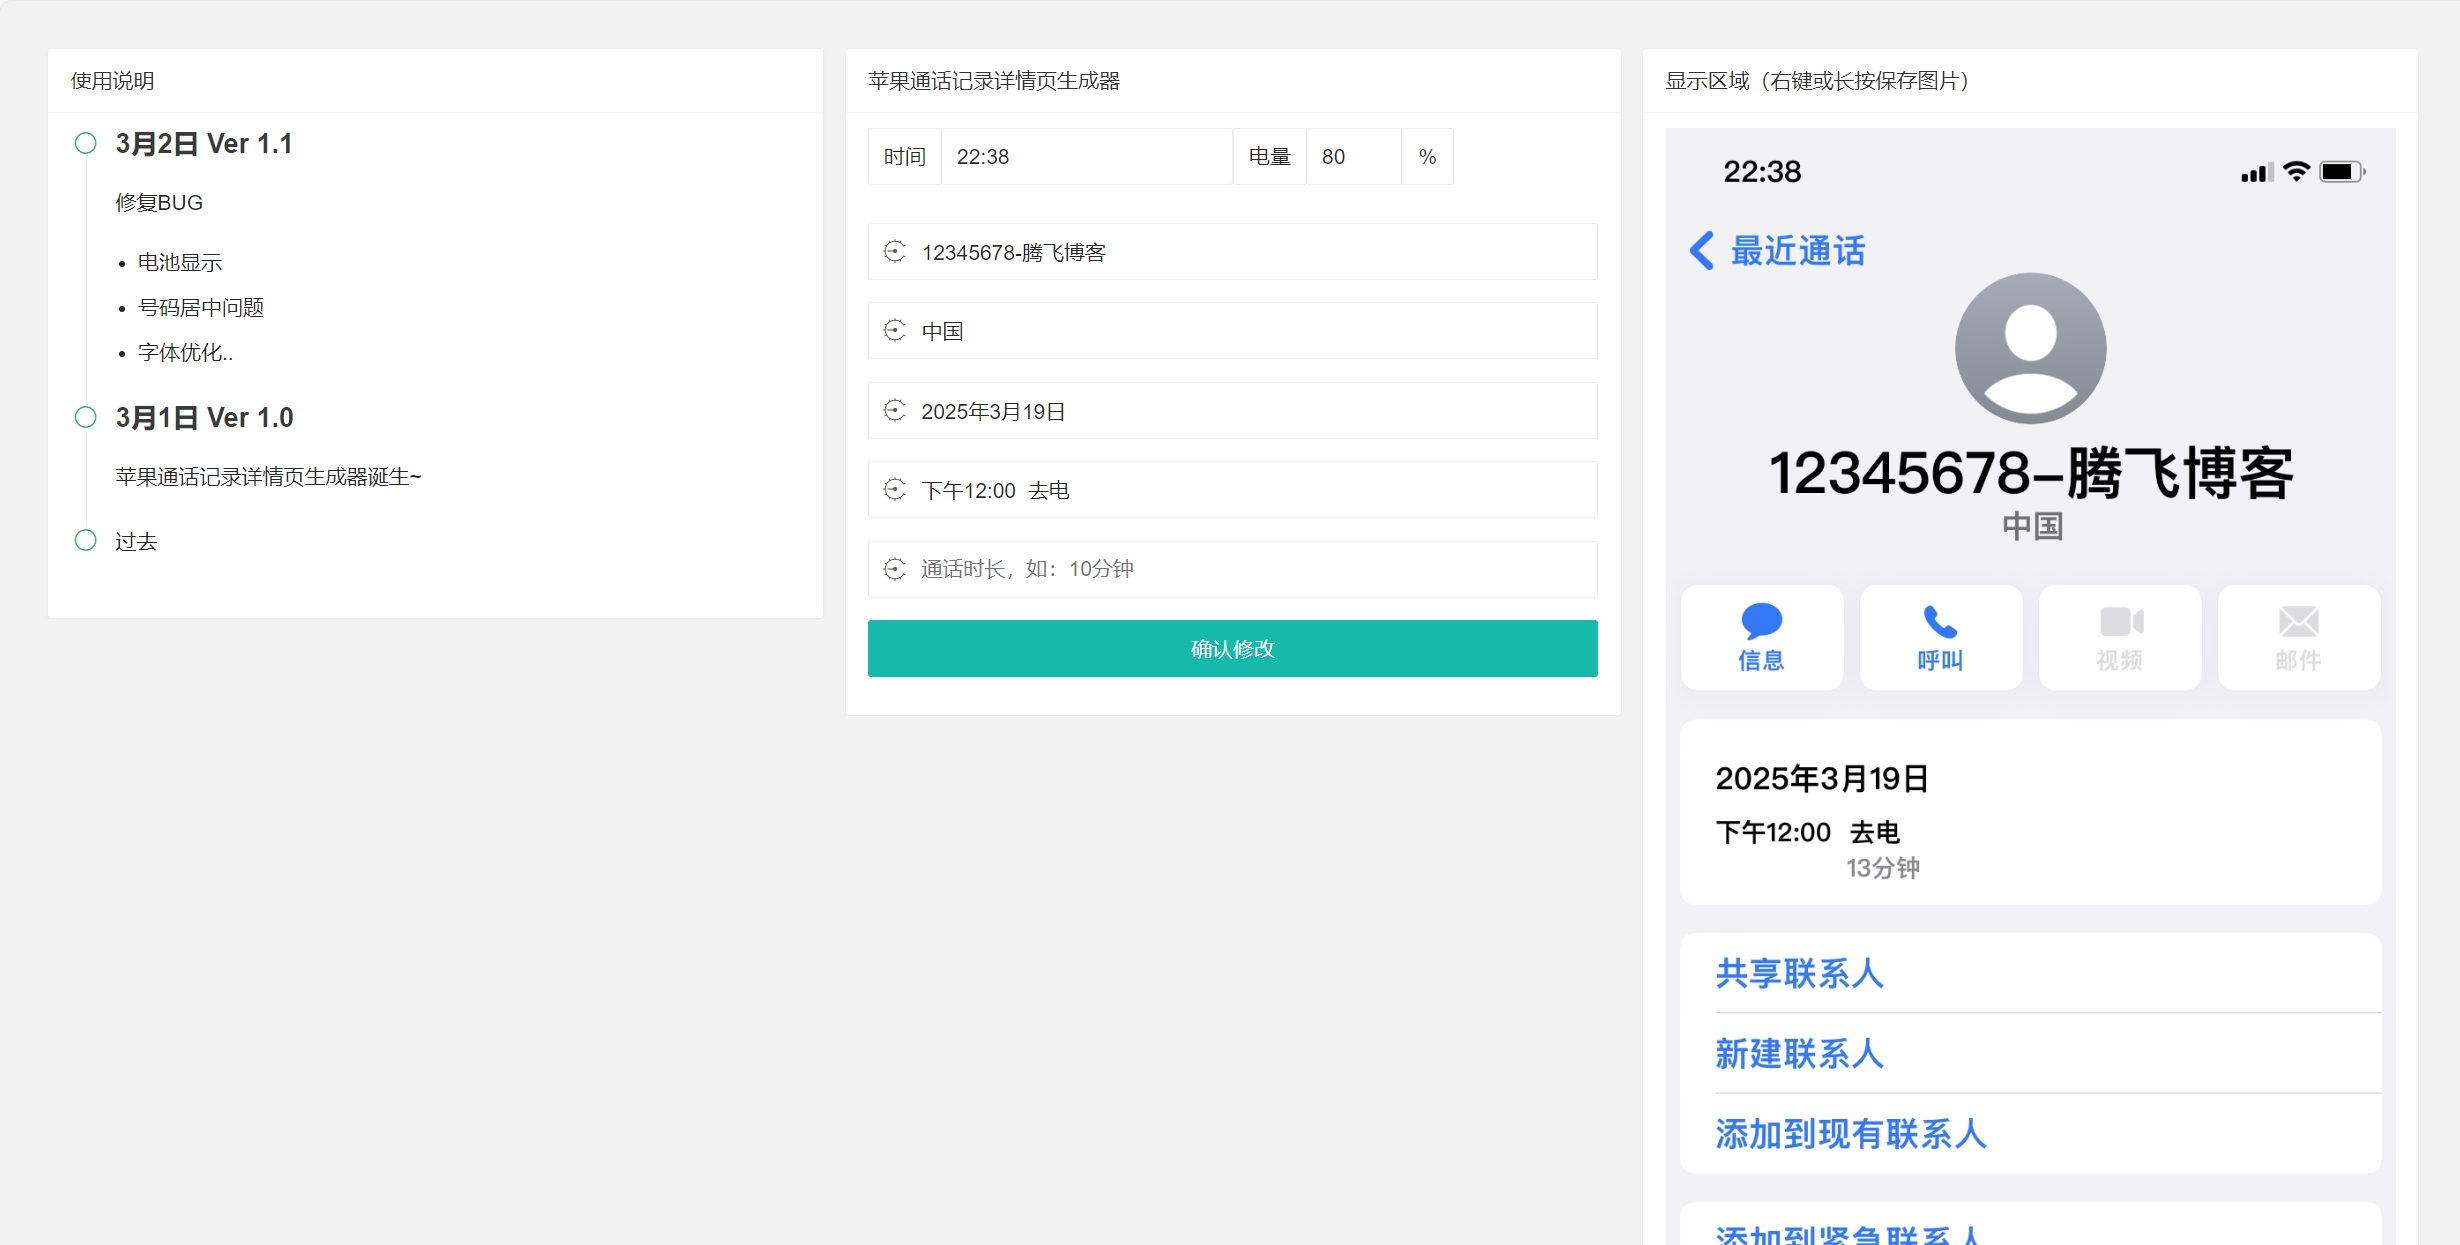
Task: Click the large 12345678–腾飞博客 preview name
Action: point(2030,472)
